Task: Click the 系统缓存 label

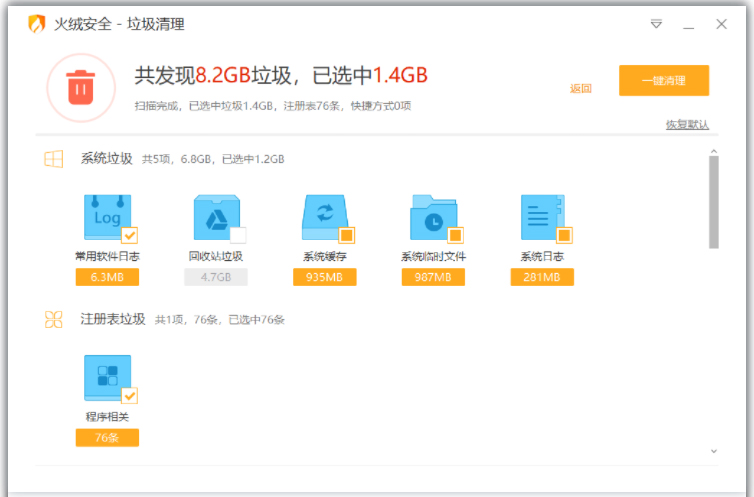Action: (x=325, y=256)
